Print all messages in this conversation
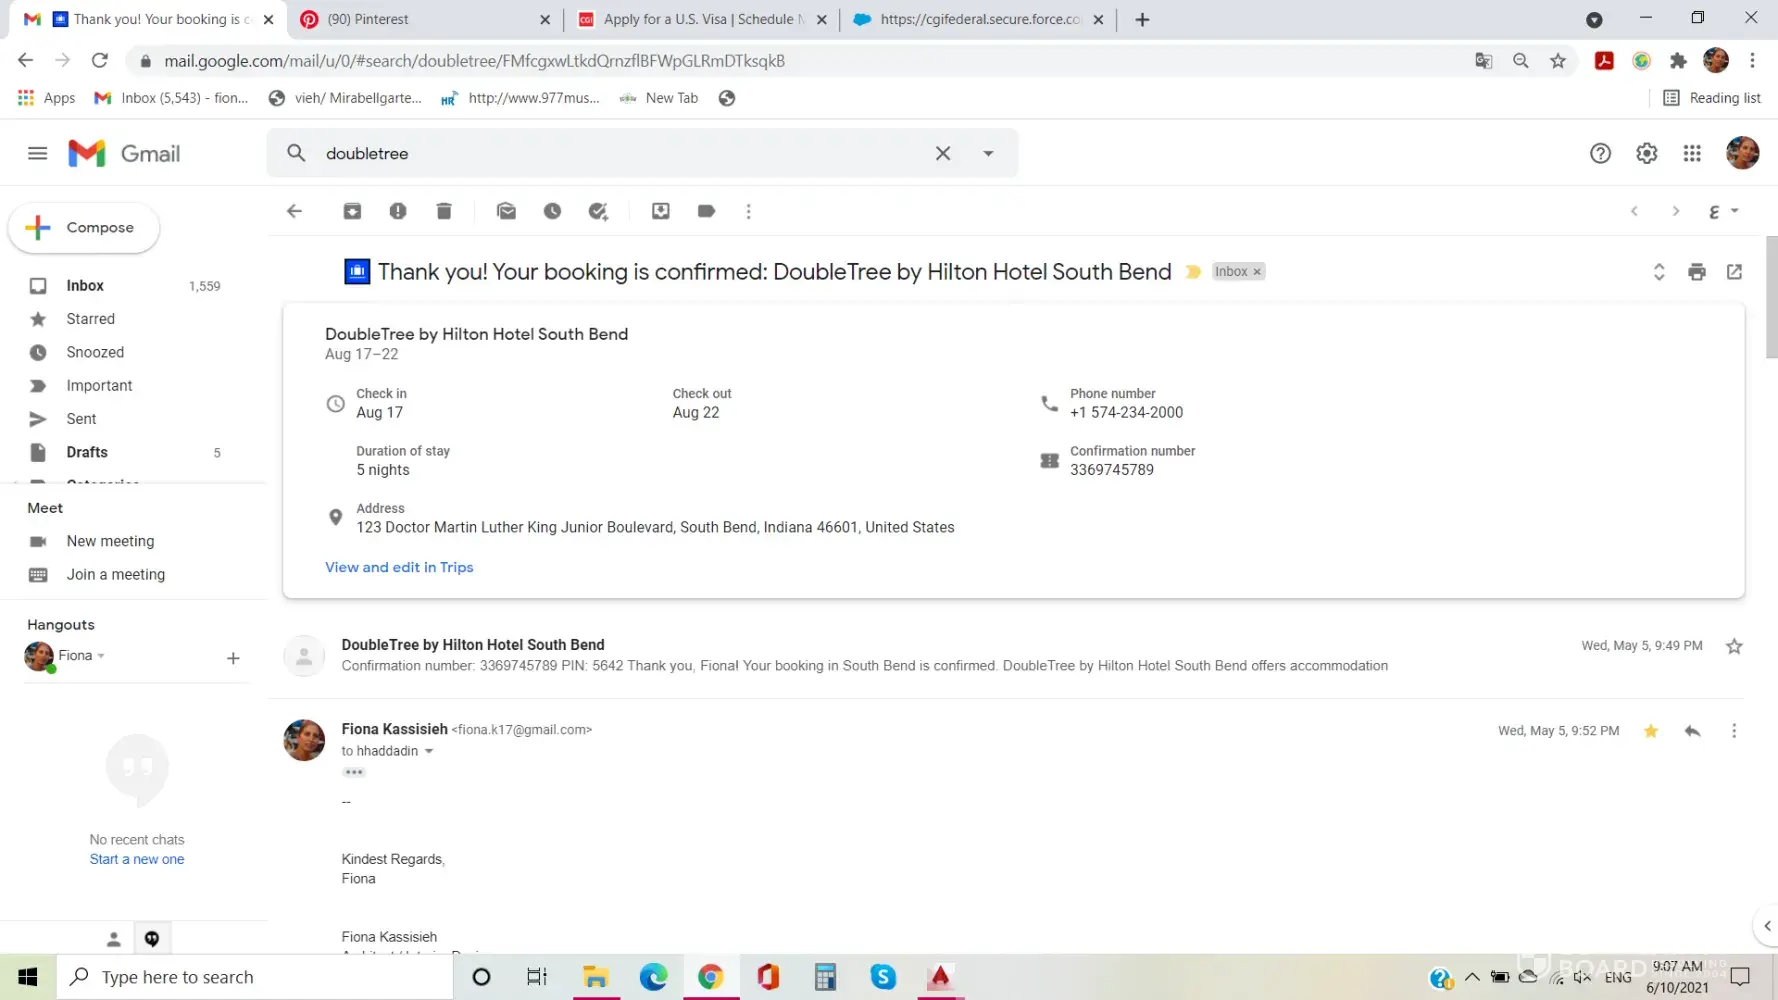1778x1000 pixels. (1696, 272)
